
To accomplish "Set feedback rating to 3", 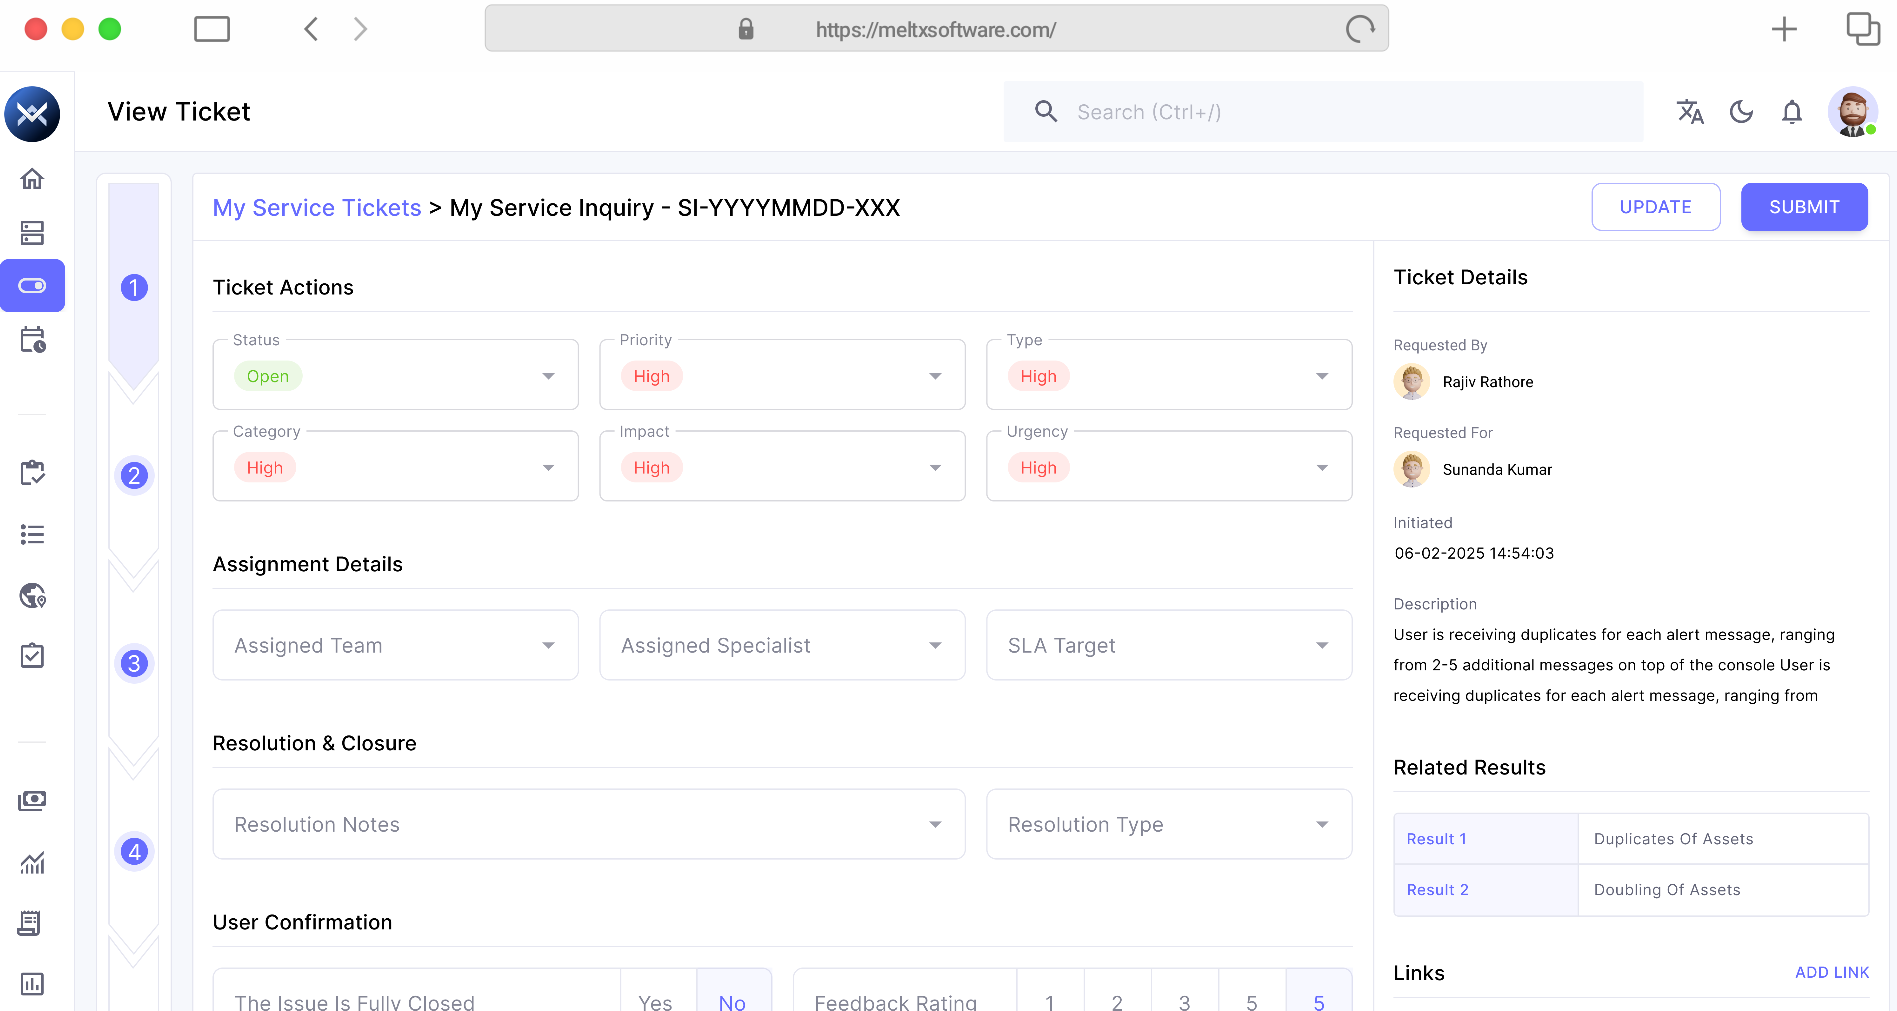I will pyautogui.click(x=1184, y=1000).
